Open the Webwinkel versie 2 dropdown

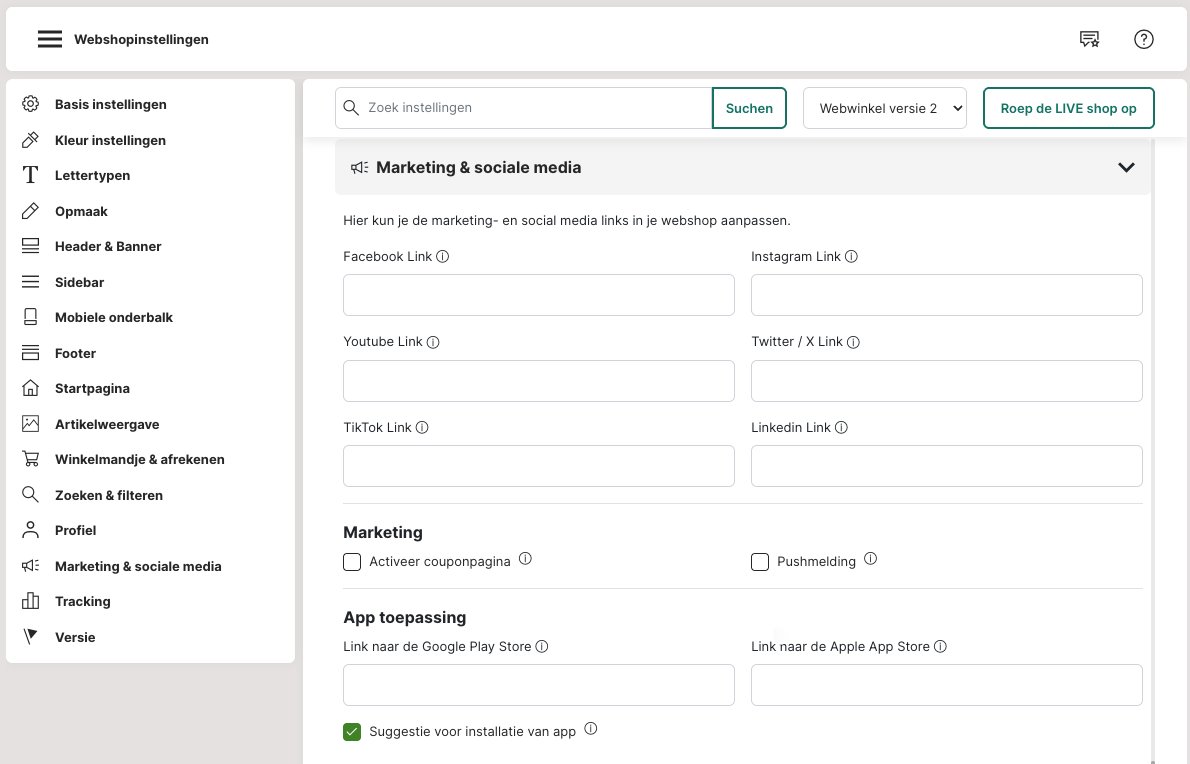(x=885, y=108)
